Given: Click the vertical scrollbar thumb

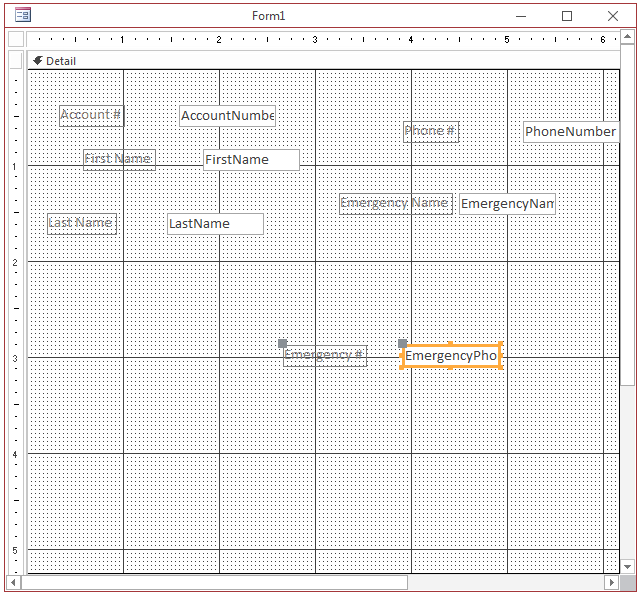Looking at the screenshot, I should pos(628,215).
